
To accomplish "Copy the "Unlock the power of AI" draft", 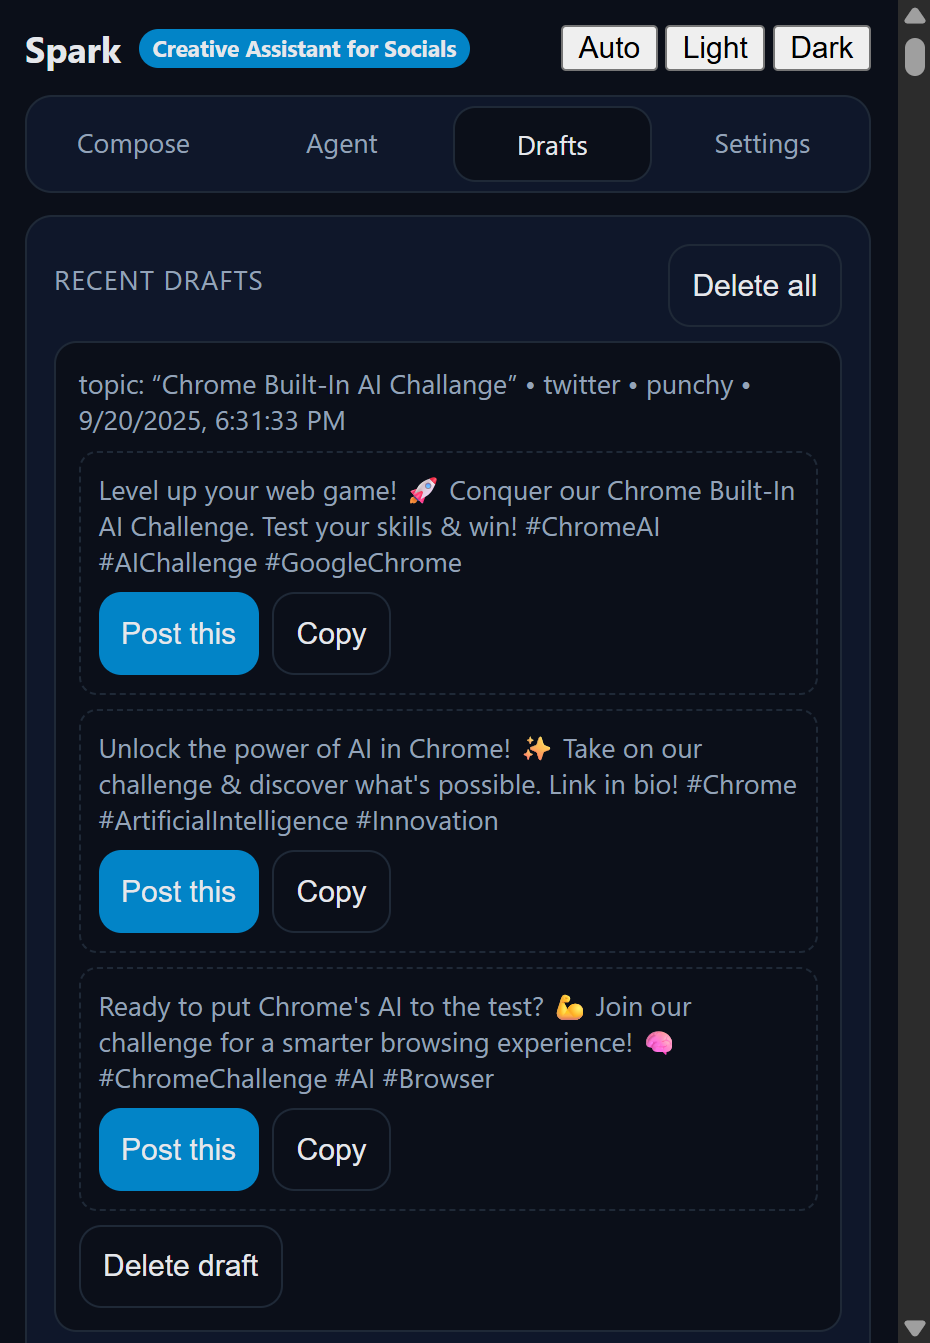I will pyautogui.click(x=331, y=891).
